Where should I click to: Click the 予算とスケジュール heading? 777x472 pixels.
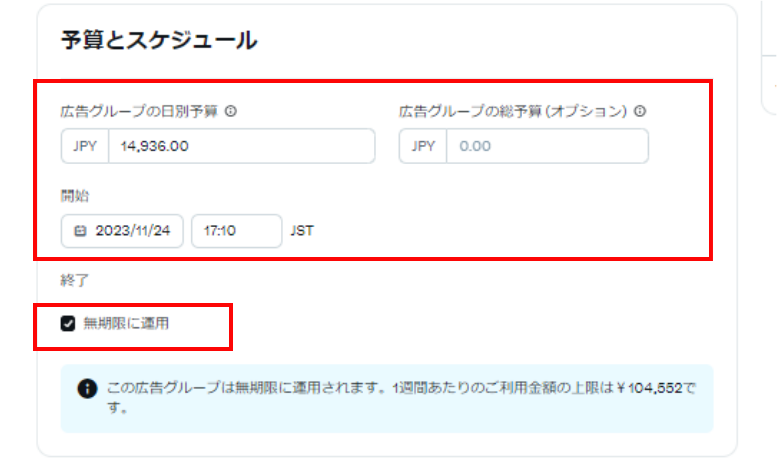159,40
